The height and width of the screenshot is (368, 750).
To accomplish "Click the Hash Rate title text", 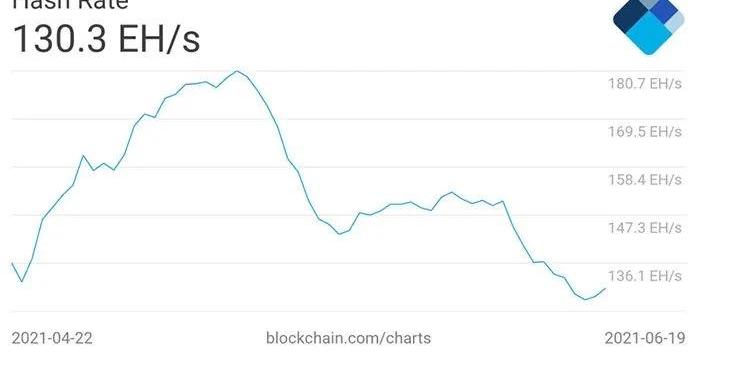I will [x=70, y=4].
